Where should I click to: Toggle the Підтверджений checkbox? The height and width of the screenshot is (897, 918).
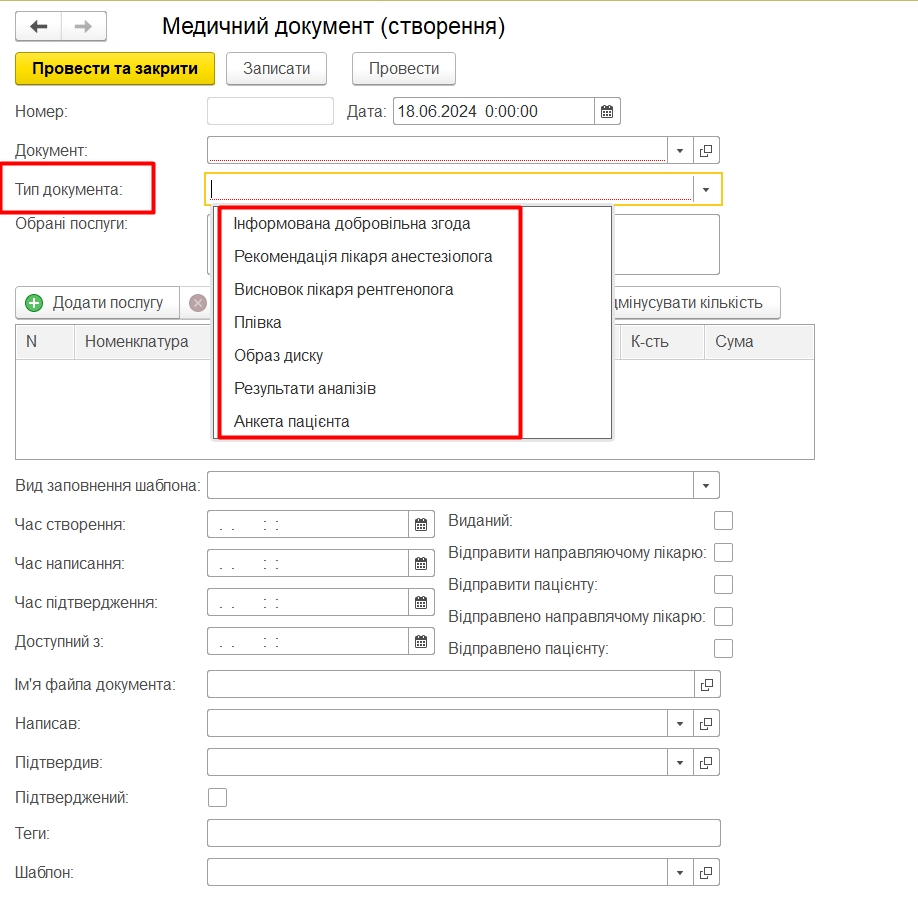point(217,797)
